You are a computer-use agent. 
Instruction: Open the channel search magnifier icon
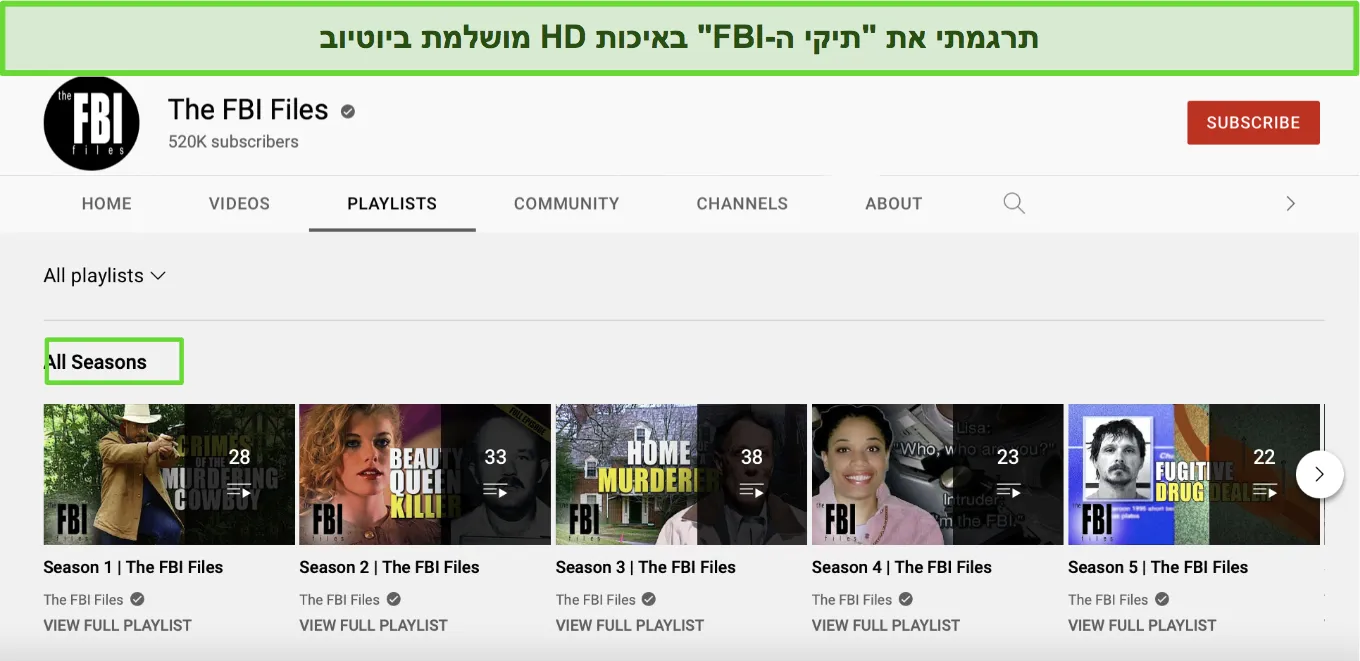[x=1014, y=203]
